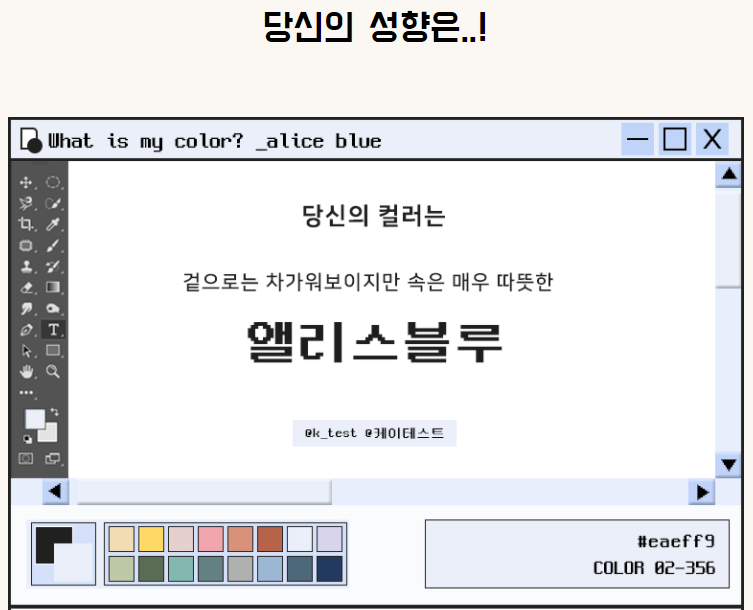Minimize the What is my color window
Screen dimensions: 753x610
[x=637, y=139]
